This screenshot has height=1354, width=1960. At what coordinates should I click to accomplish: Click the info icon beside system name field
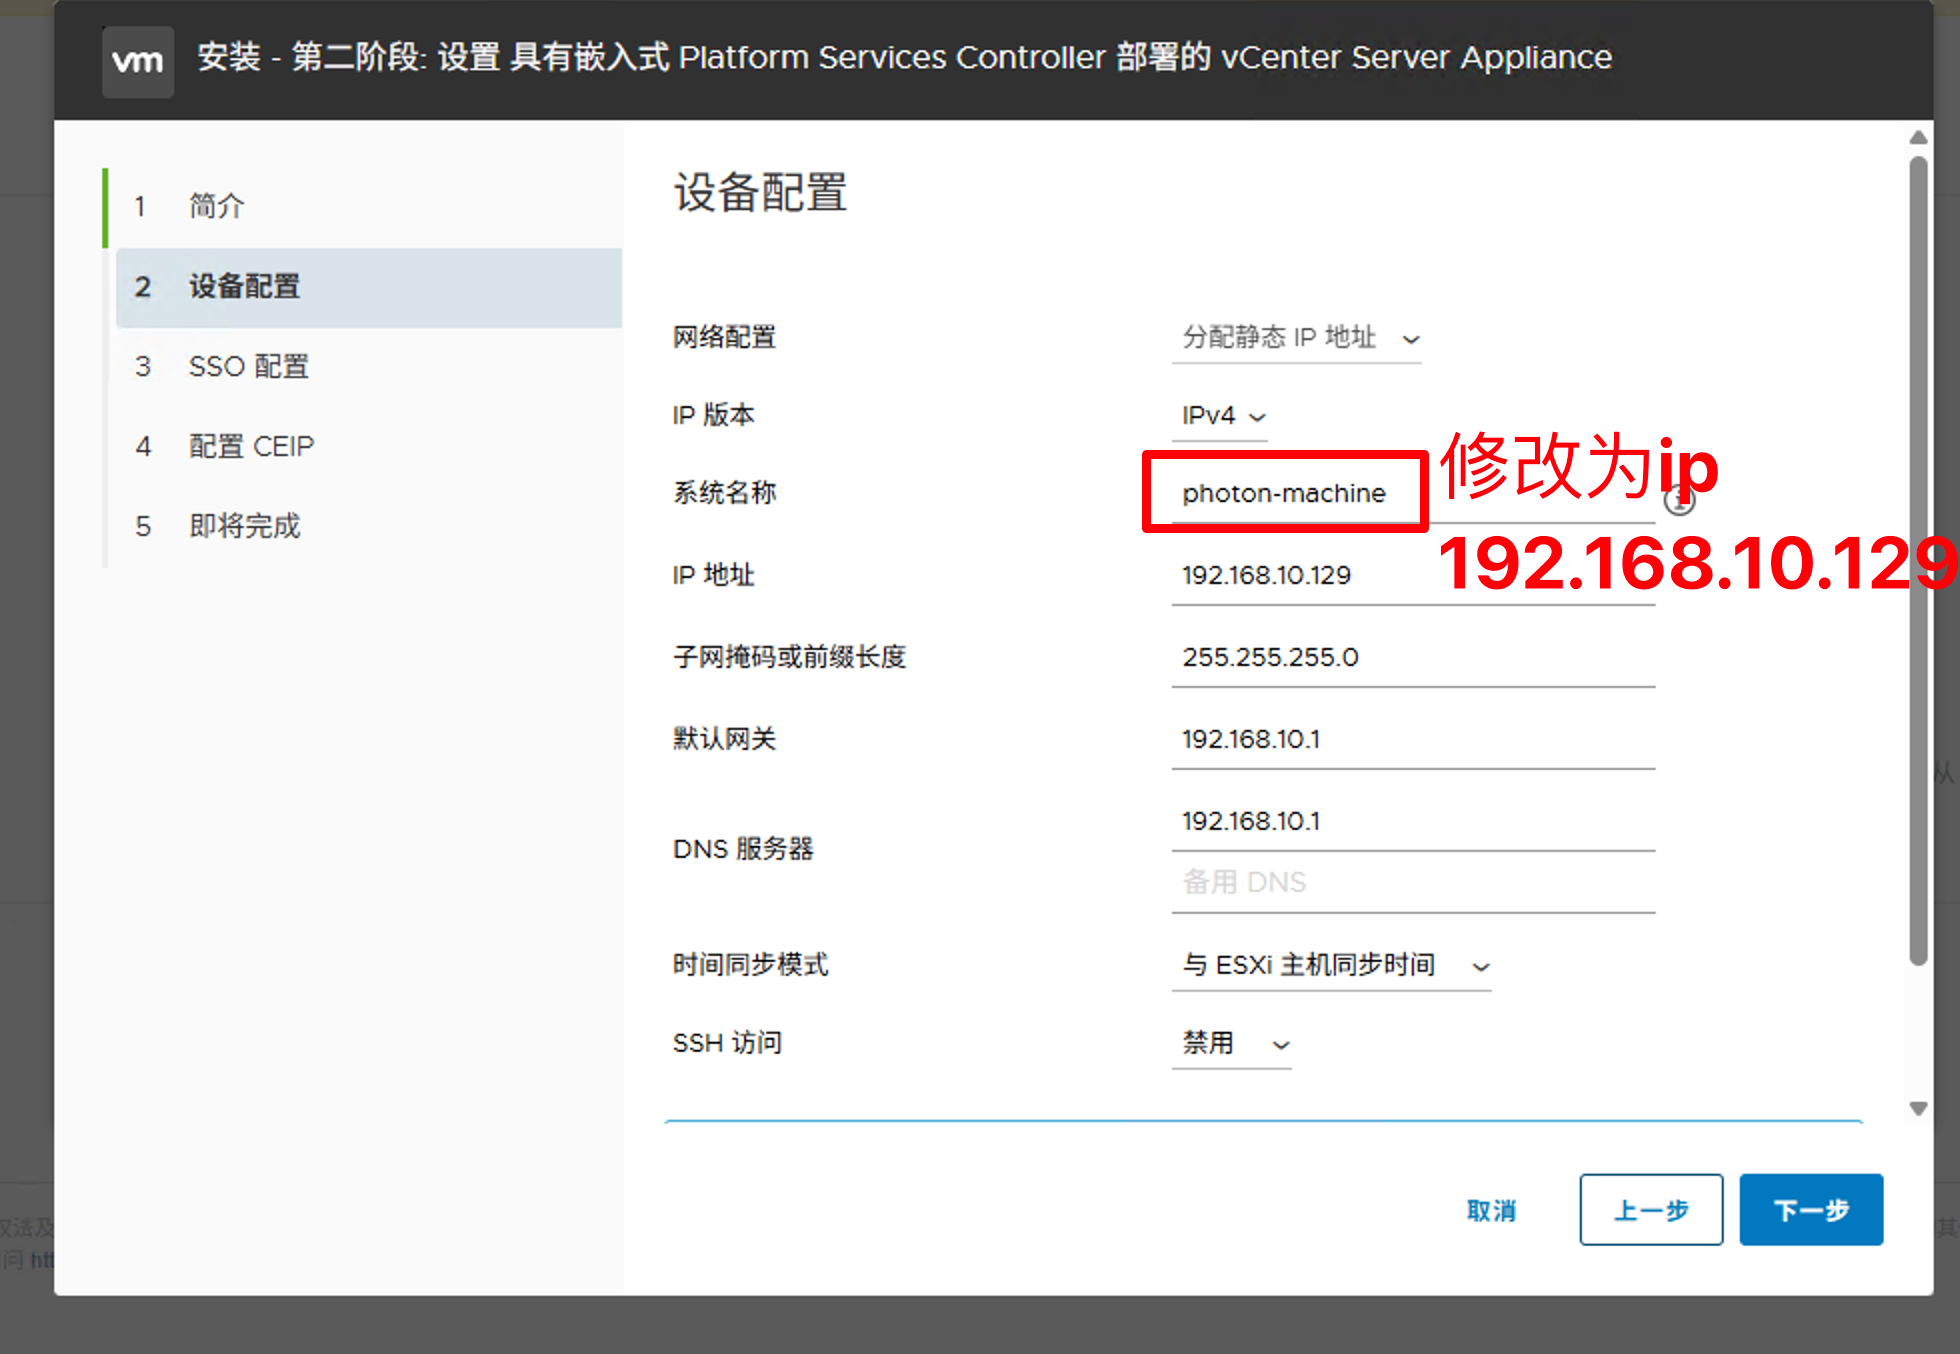point(1679,500)
